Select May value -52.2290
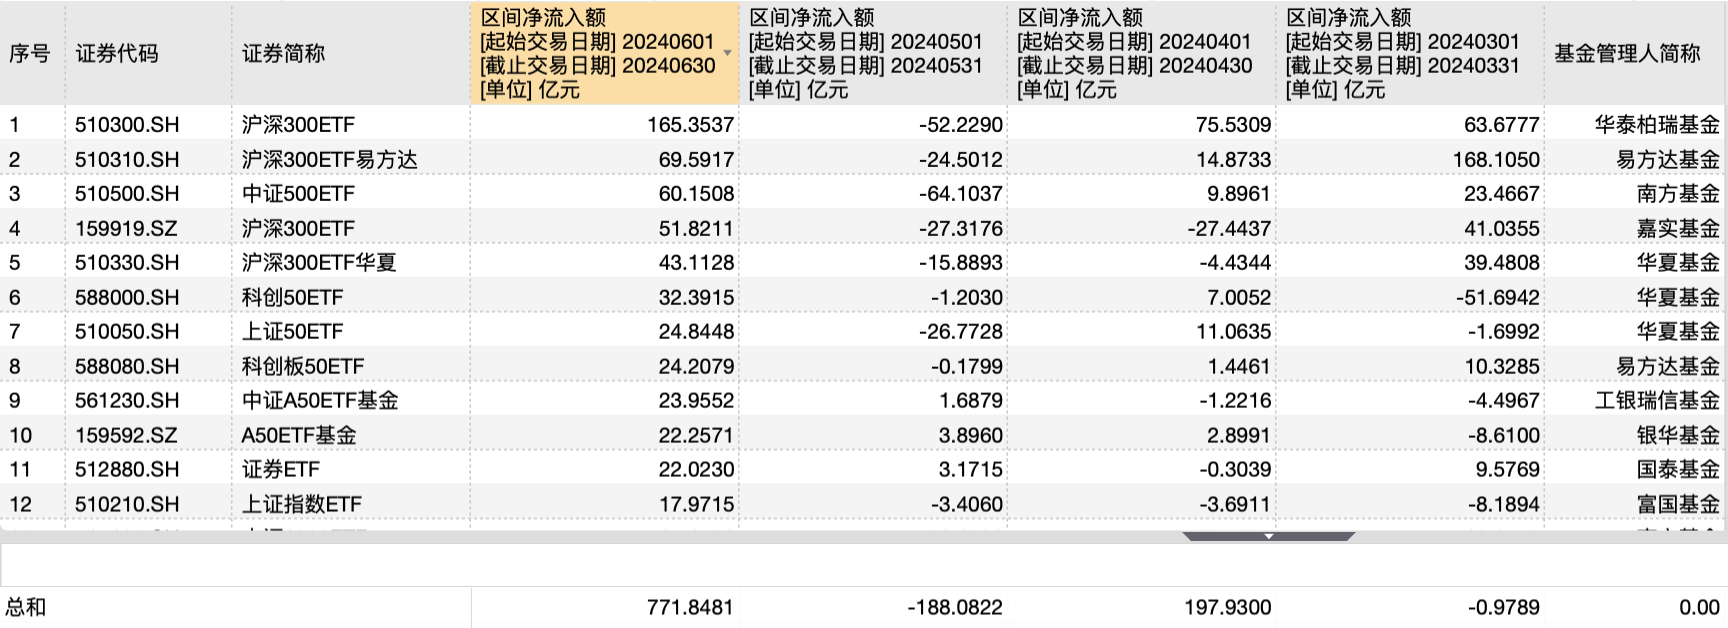This screenshot has width=1728, height=628. pos(961,125)
